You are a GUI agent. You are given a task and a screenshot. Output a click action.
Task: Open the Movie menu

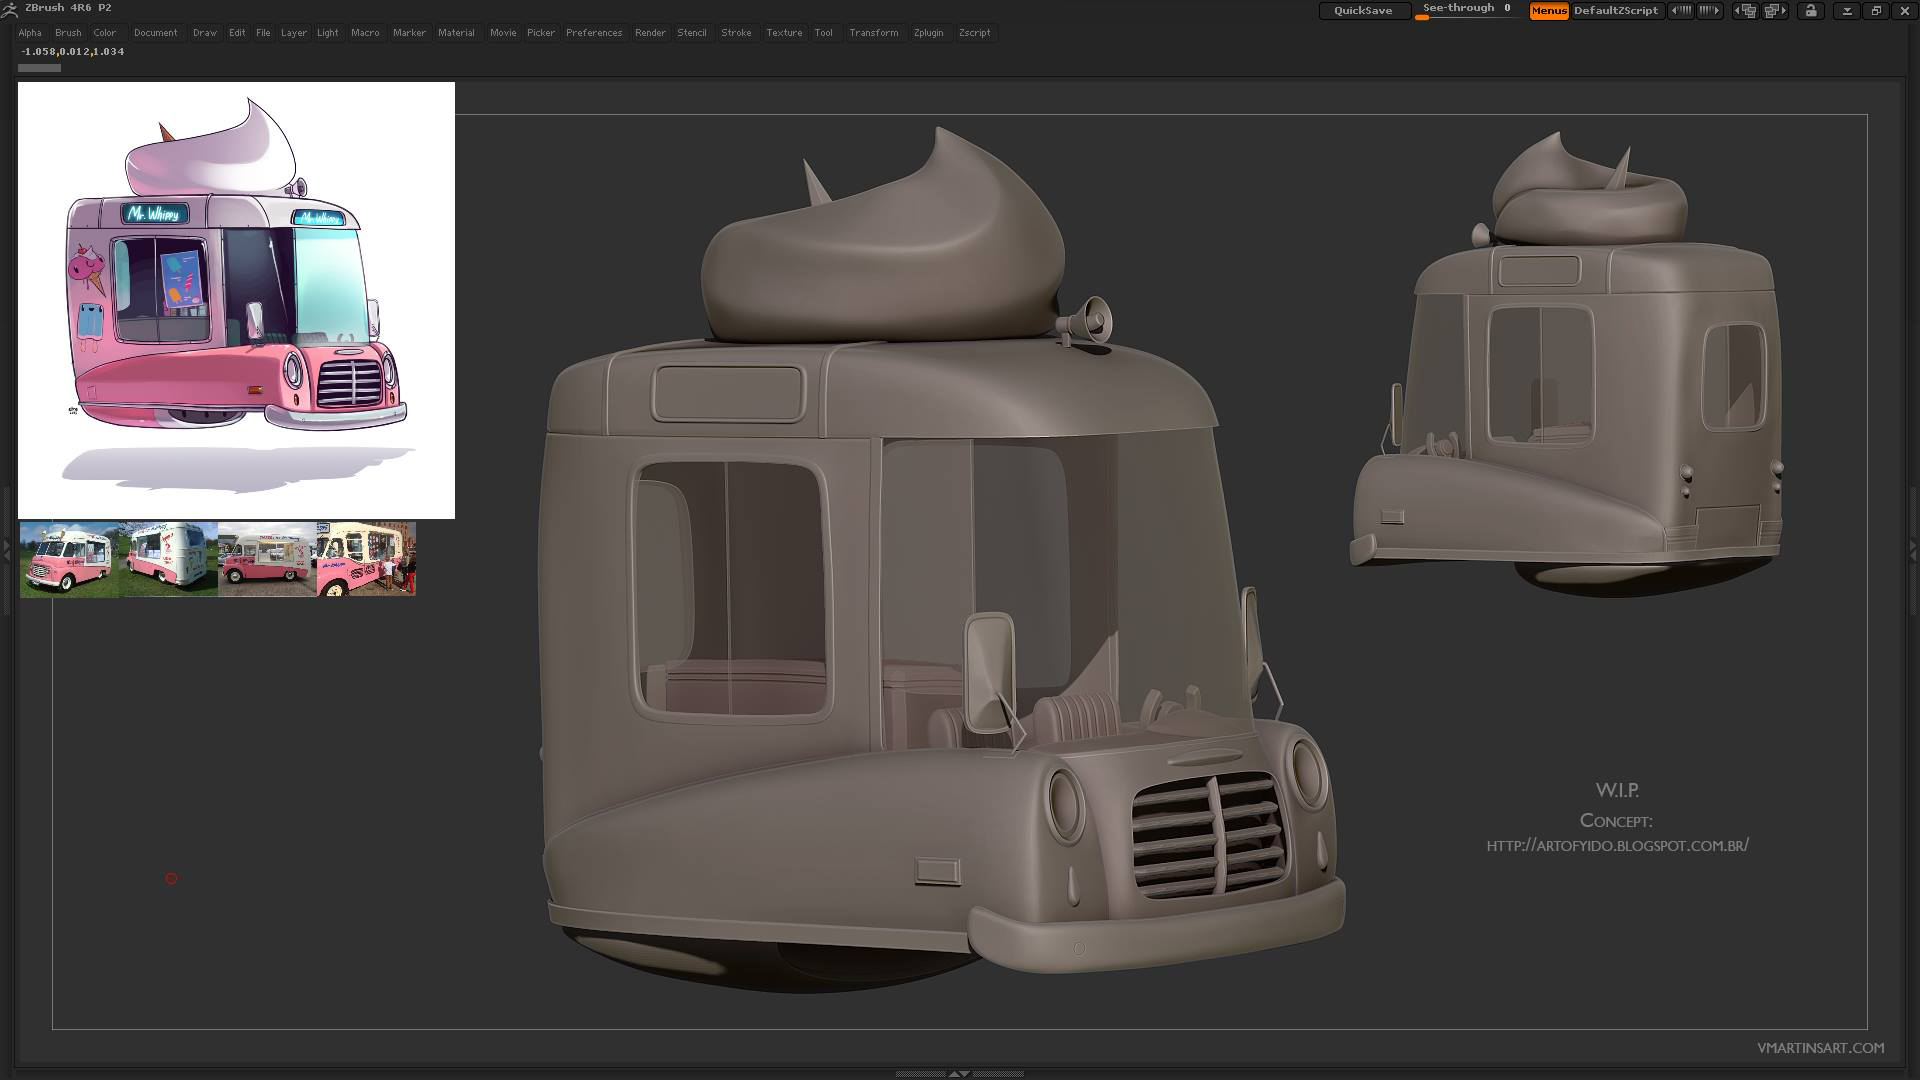pyautogui.click(x=503, y=33)
